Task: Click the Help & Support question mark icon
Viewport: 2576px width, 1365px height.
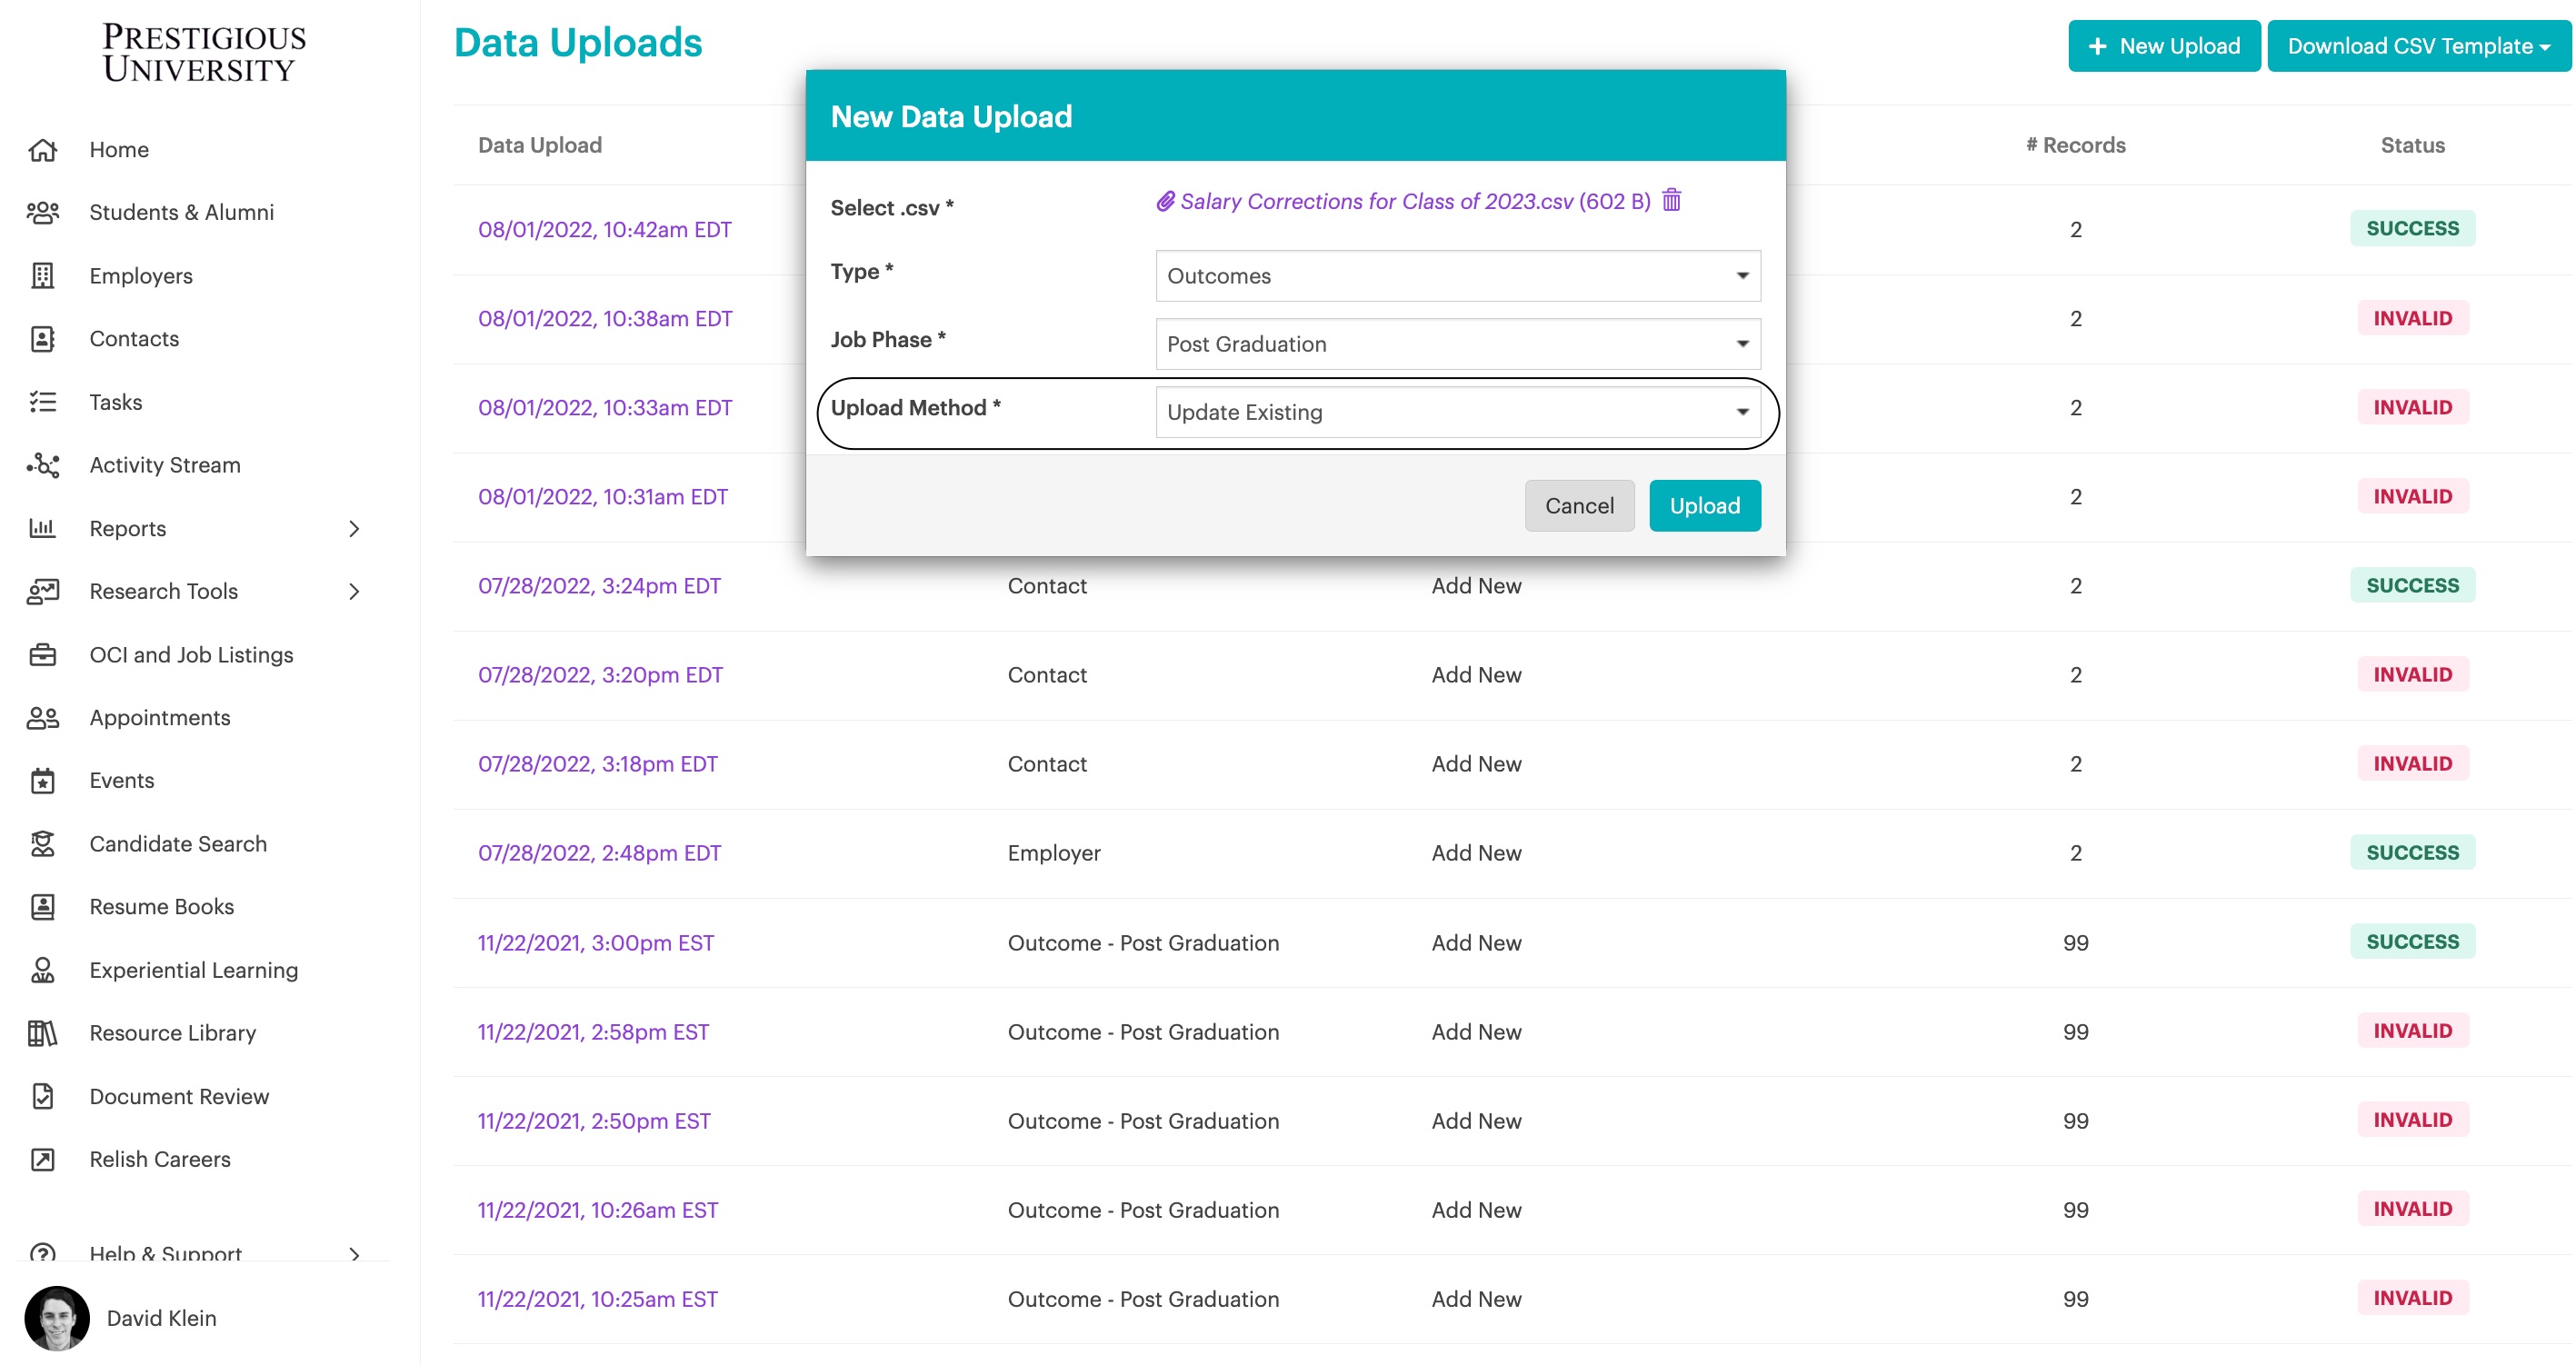Action: click(x=42, y=1253)
